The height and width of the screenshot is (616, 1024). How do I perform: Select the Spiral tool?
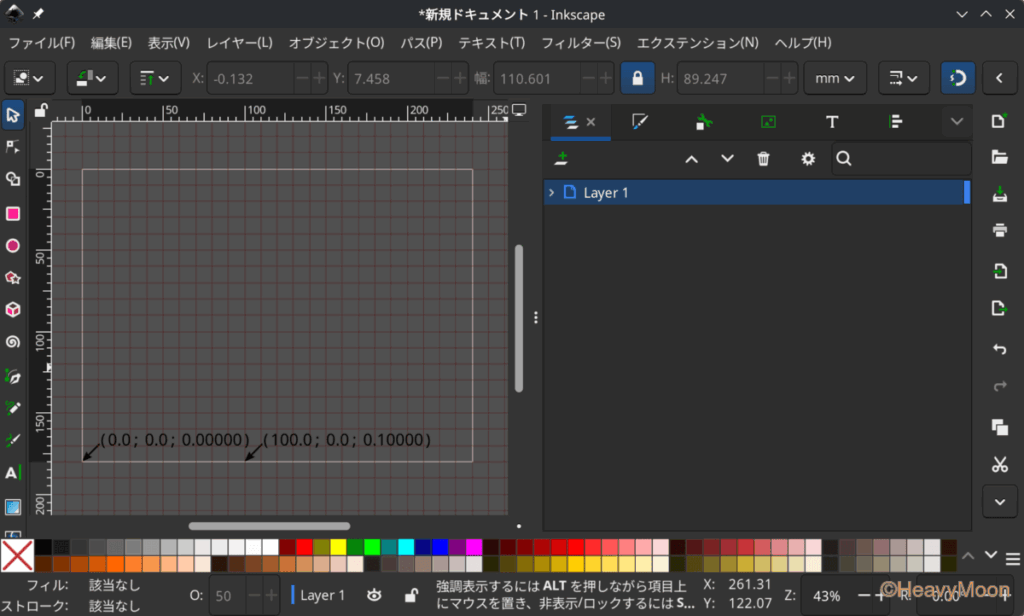[13, 341]
